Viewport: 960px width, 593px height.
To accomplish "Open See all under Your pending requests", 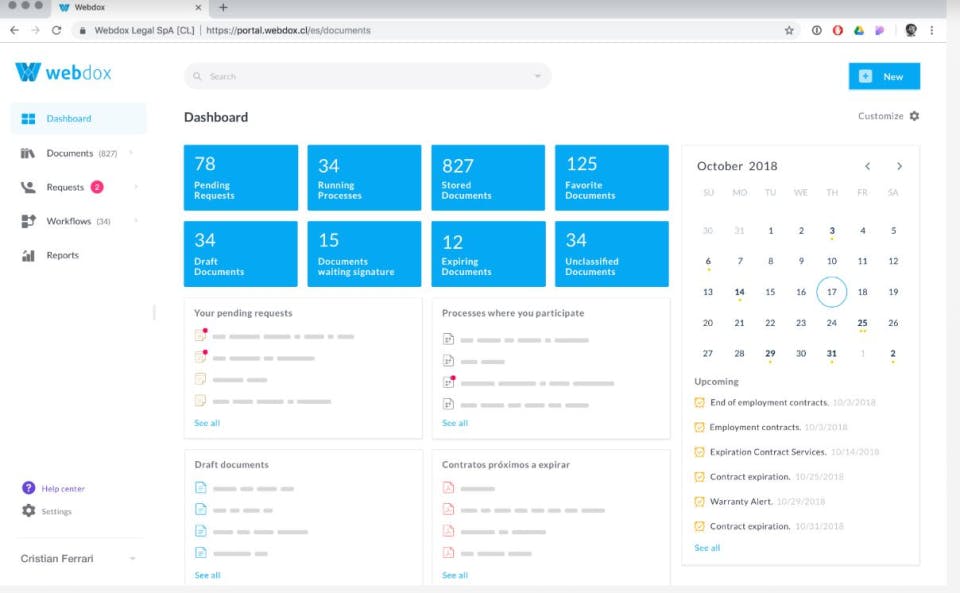I will (206, 423).
